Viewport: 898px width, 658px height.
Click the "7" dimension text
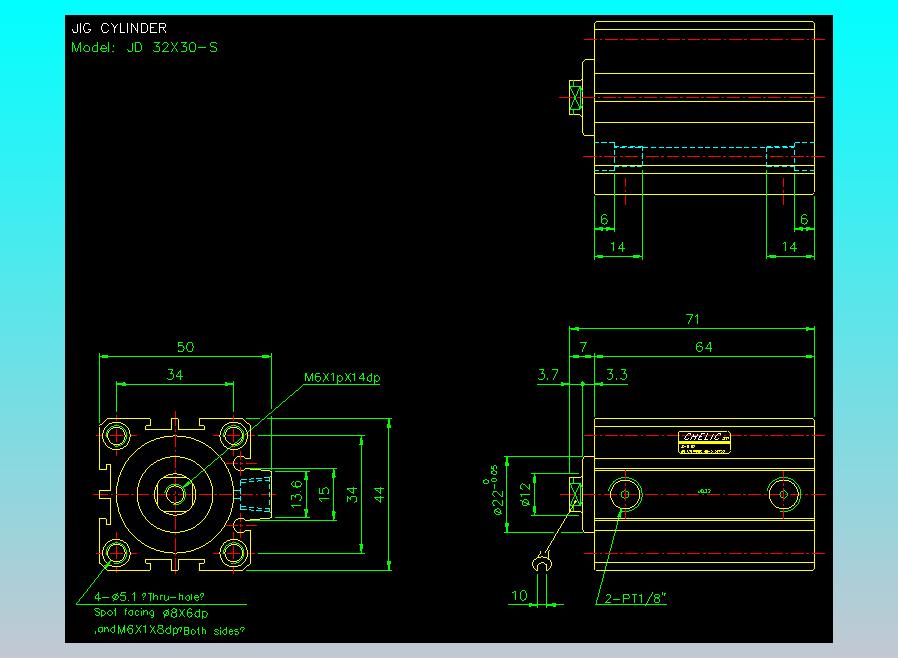(x=583, y=347)
